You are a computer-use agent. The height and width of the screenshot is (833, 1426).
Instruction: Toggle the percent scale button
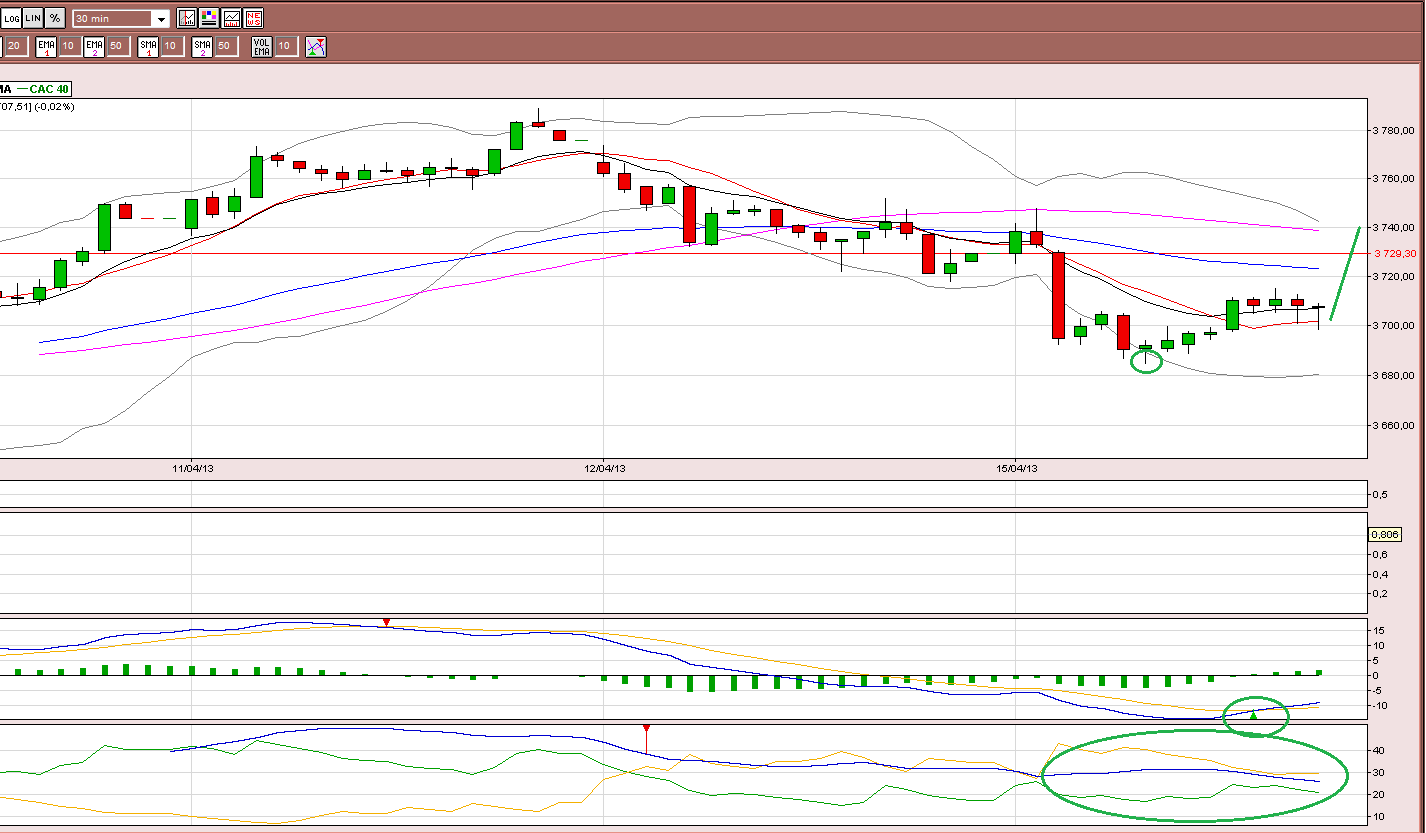[55, 18]
